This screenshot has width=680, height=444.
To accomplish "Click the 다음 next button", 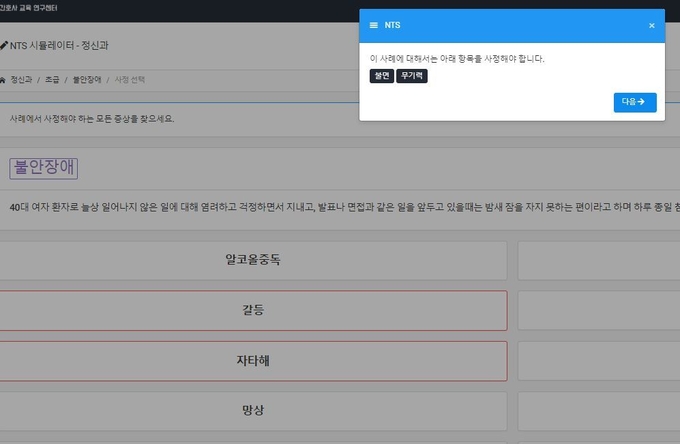I will pos(635,102).
